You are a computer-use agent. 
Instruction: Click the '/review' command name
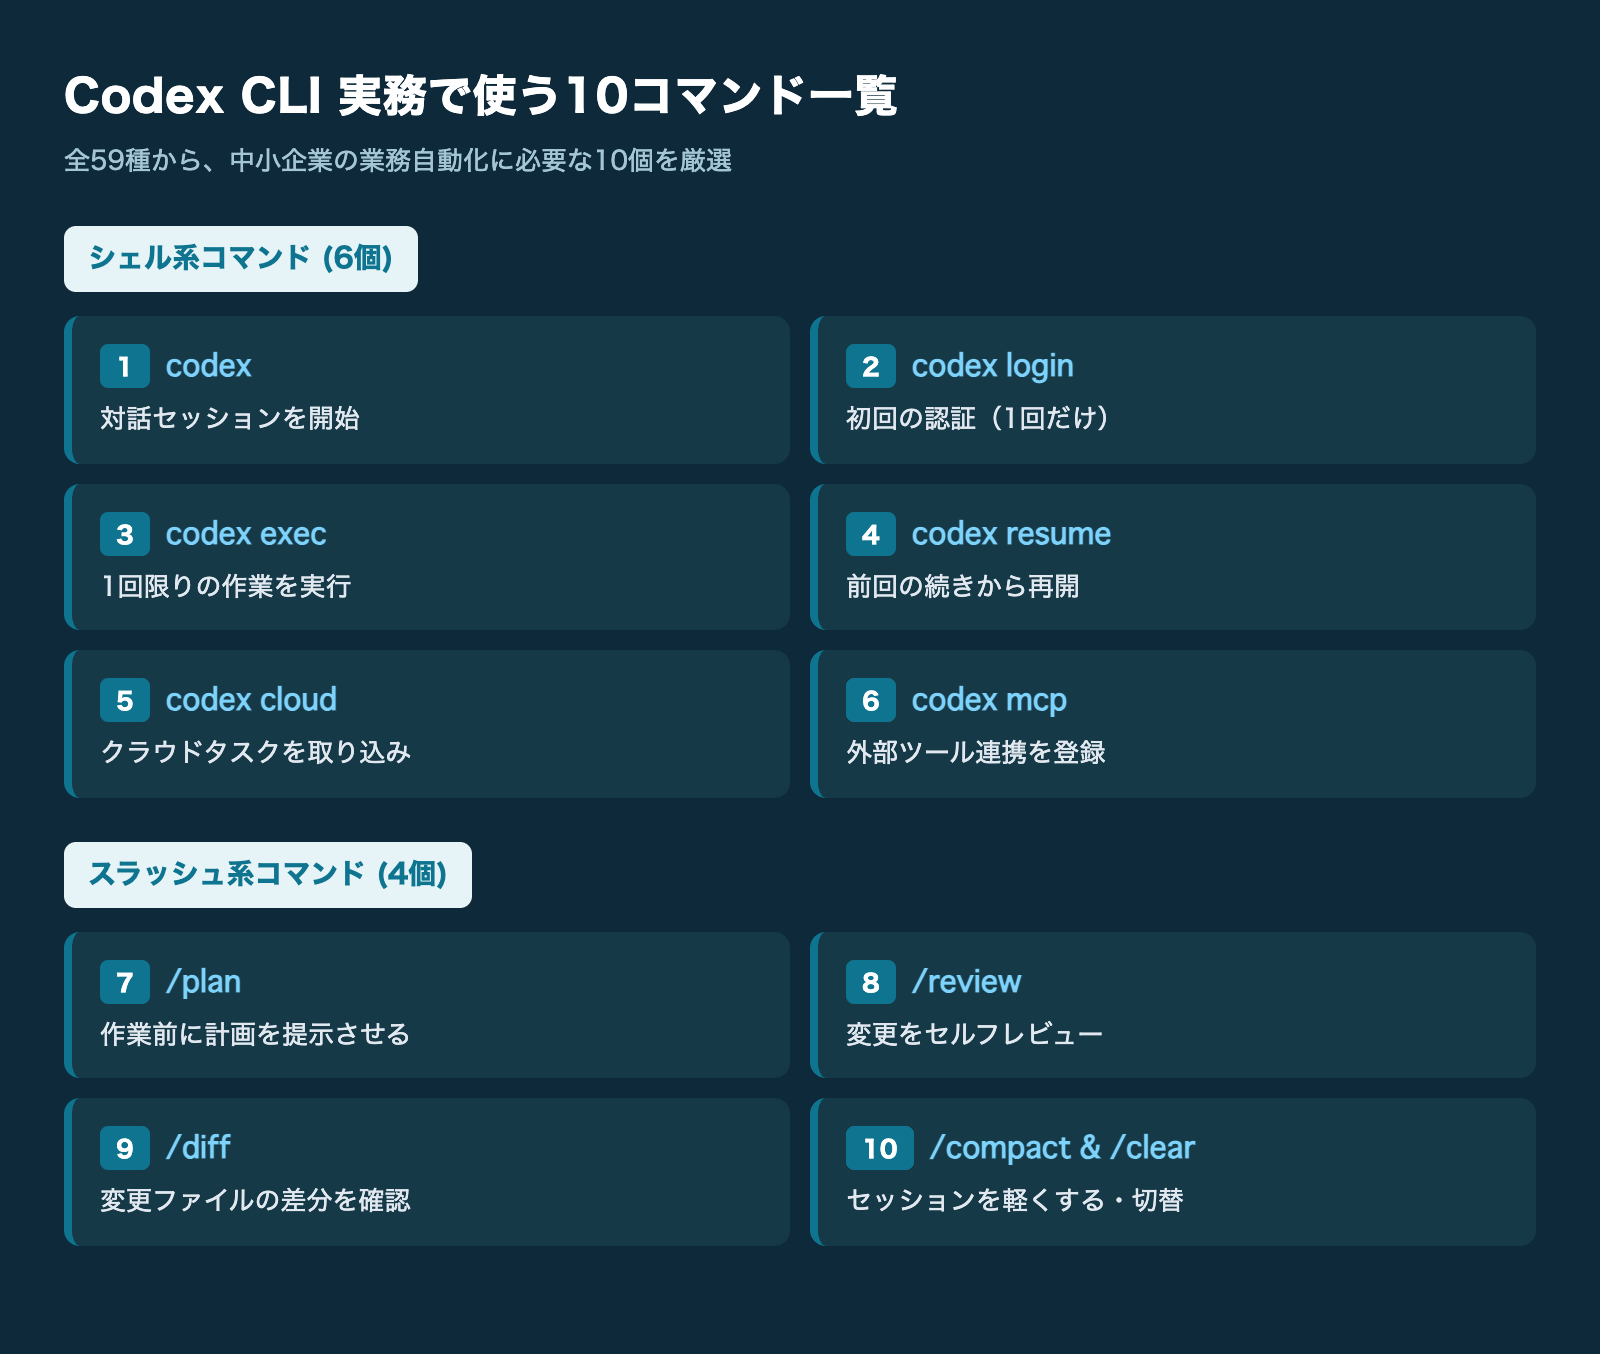point(967,982)
